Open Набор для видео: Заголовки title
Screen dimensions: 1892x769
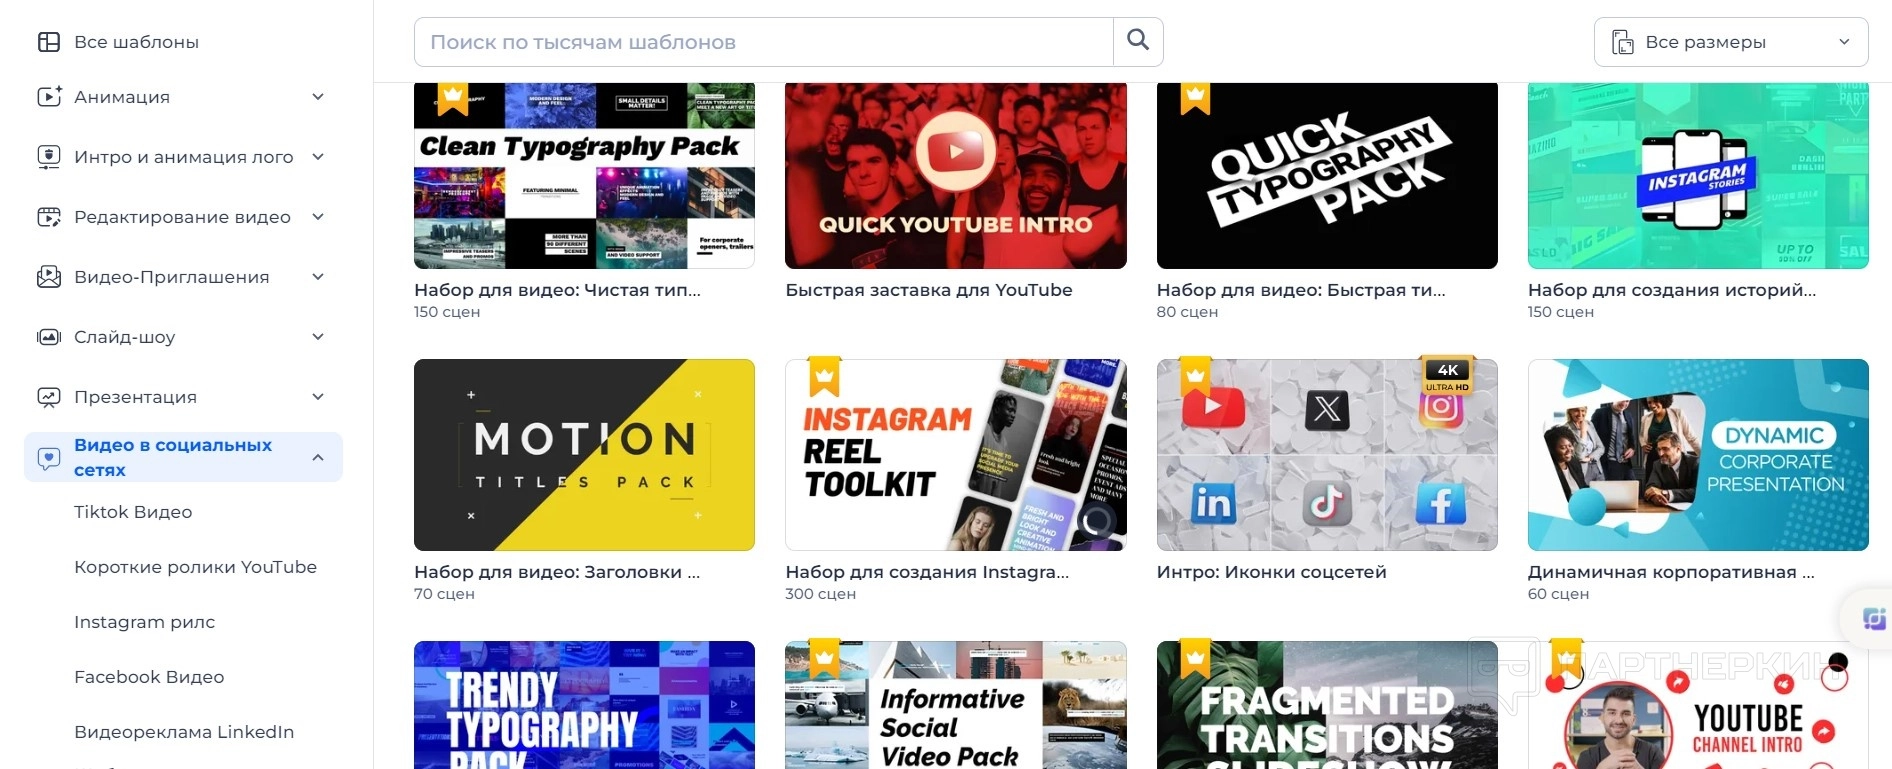(557, 572)
